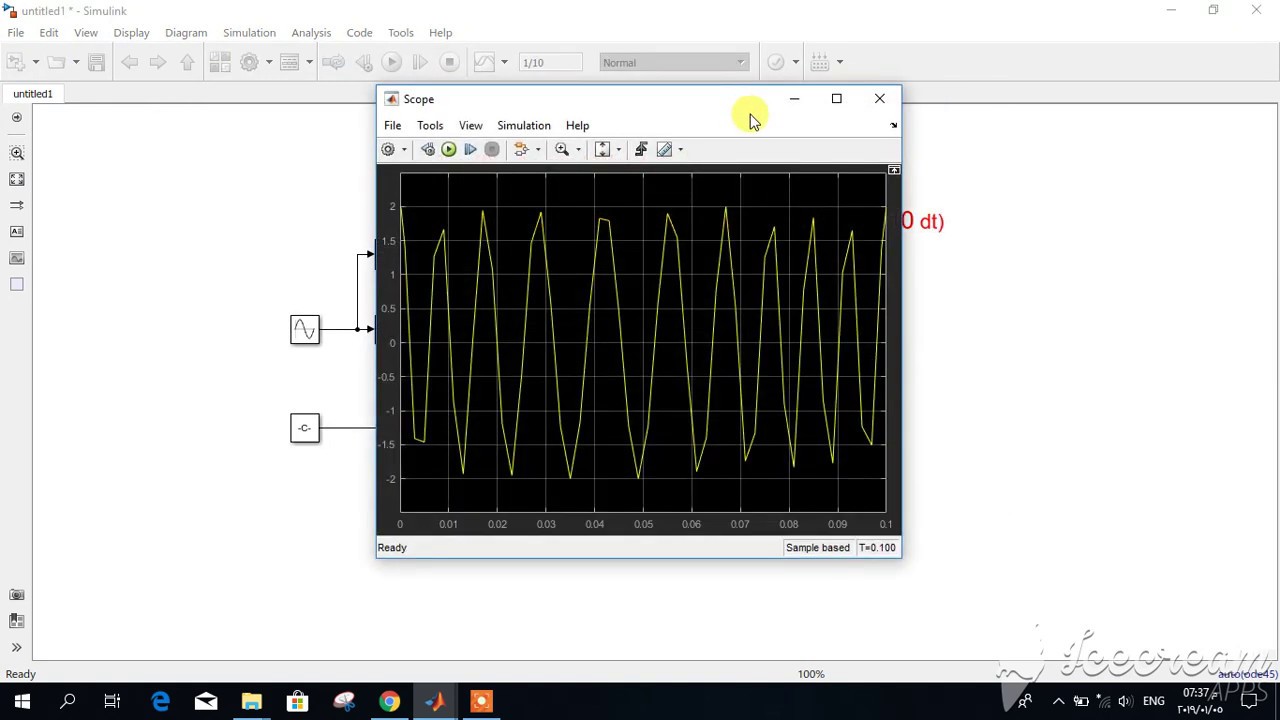Screen dimensions: 1280x720
Task: Click Forward arrow in Simulink toolbar
Action: pos(158,62)
